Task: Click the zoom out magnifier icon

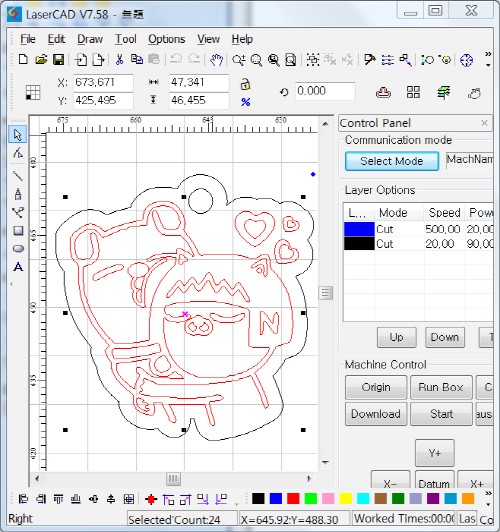Action: (256, 60)
